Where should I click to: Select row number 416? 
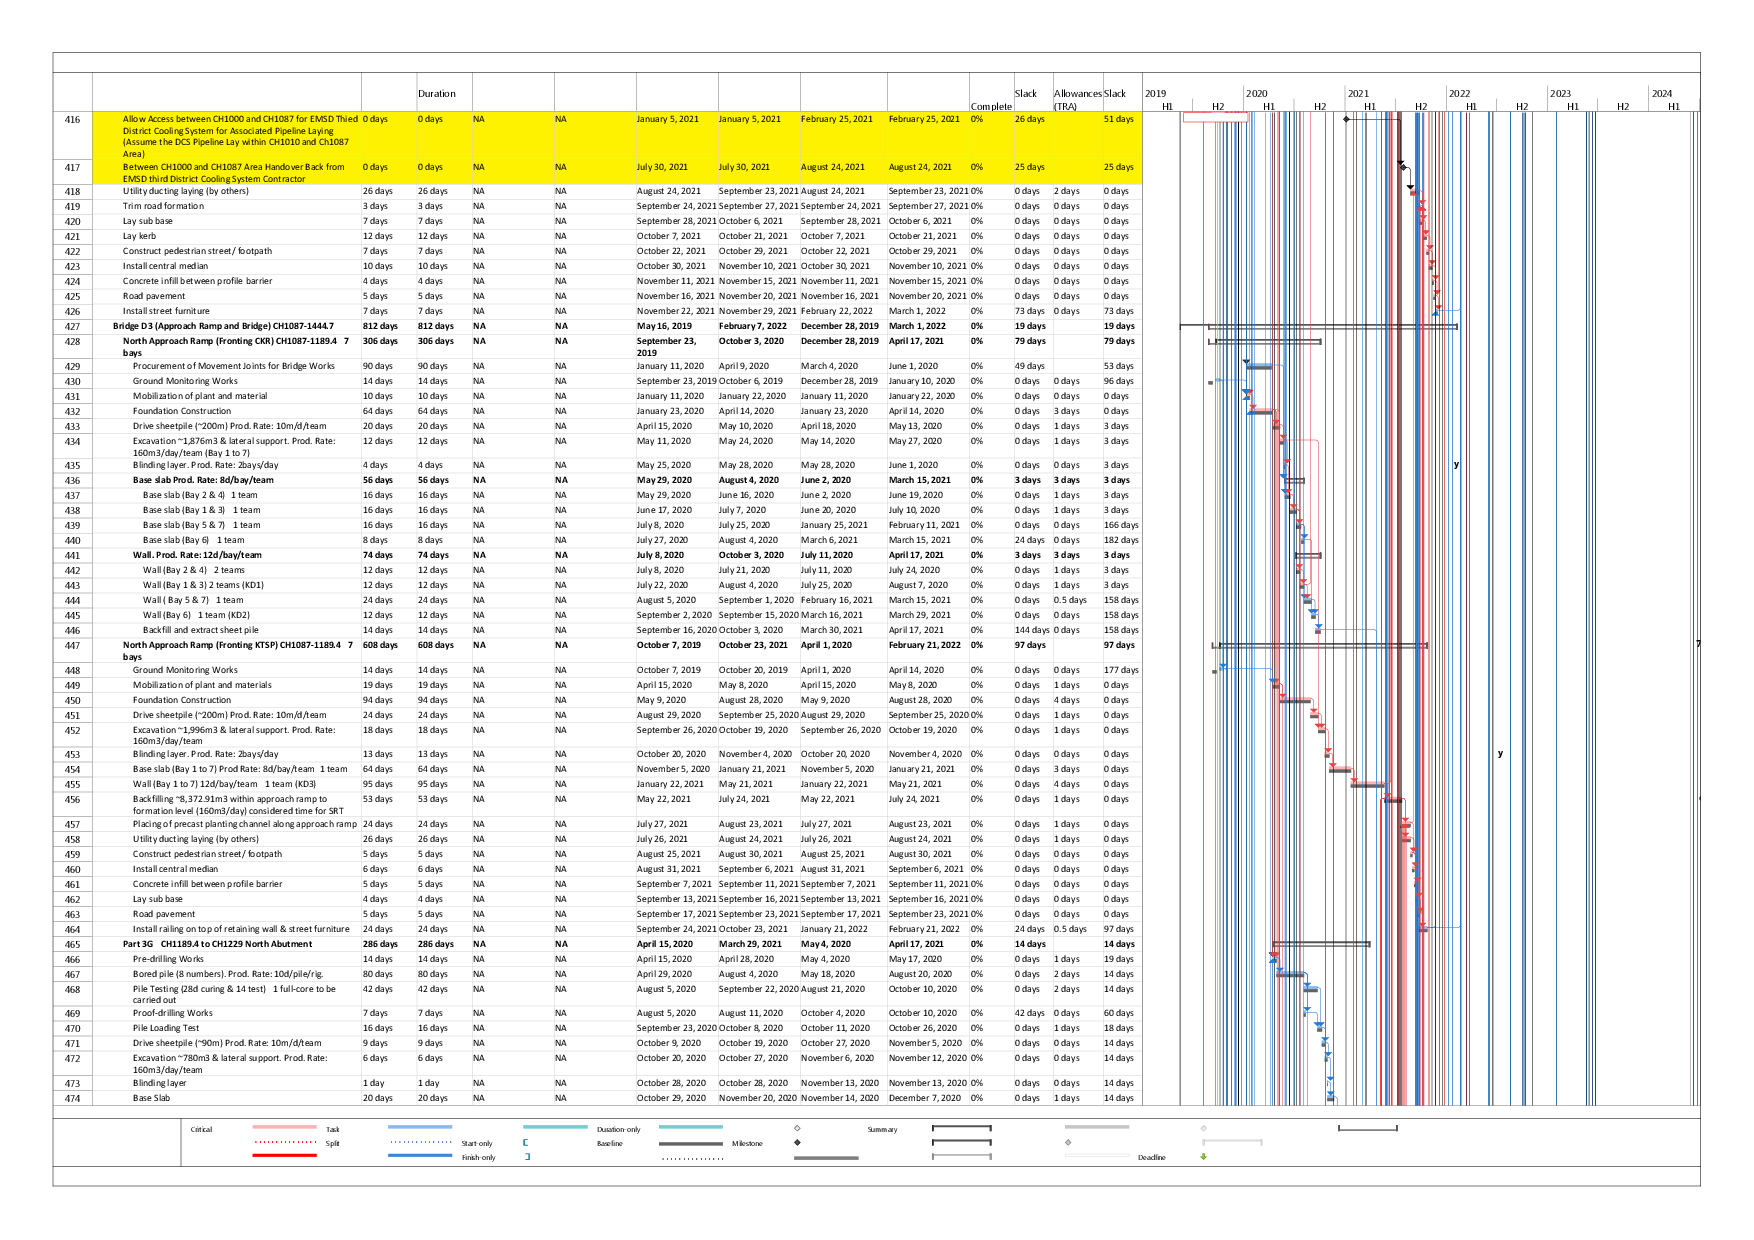pos(72,120)
